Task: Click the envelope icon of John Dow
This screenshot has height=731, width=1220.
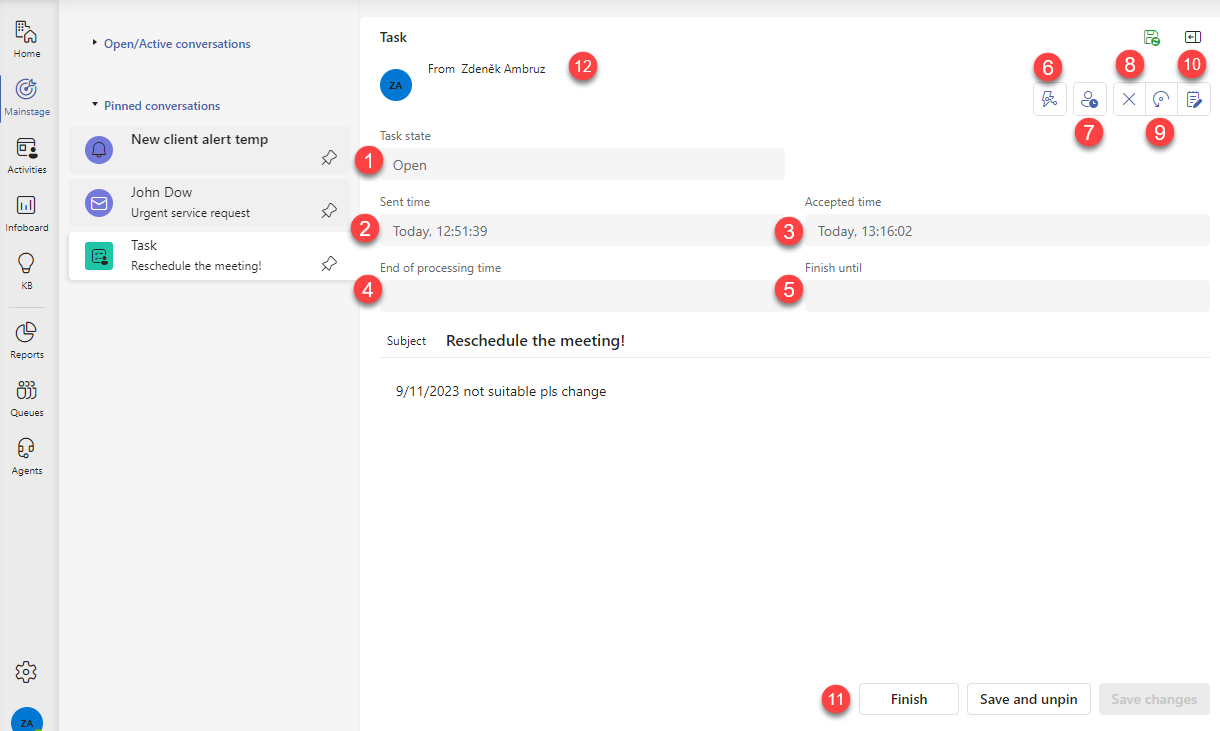Action: [99, 203]
